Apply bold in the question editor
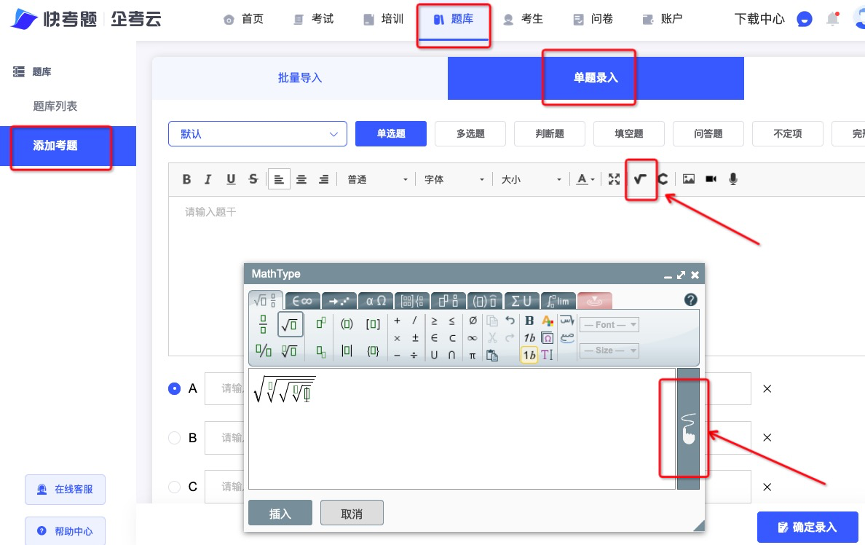The height and width of the screenshot is (545, 866). click(187, 179)
